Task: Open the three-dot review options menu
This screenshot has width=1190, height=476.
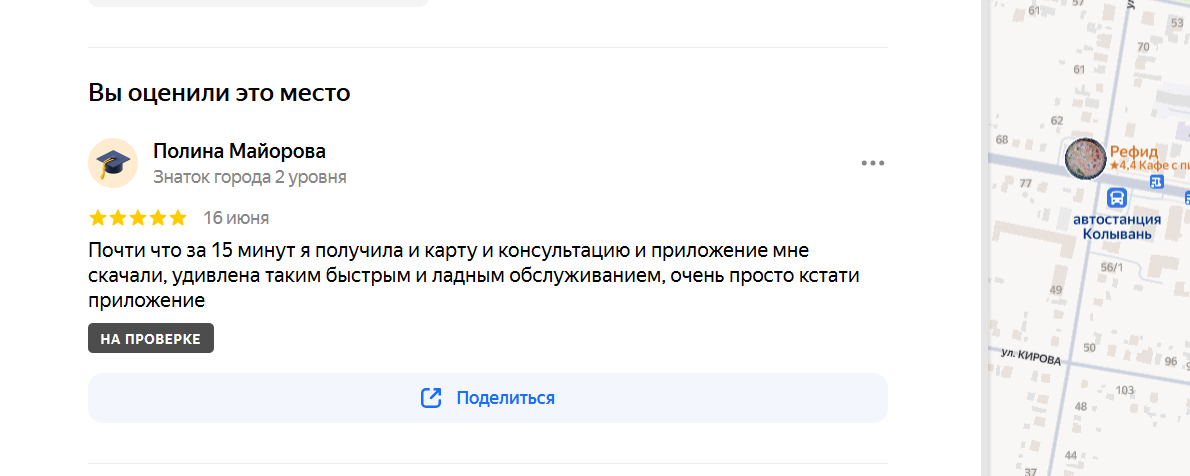Action: pos(873,163)
